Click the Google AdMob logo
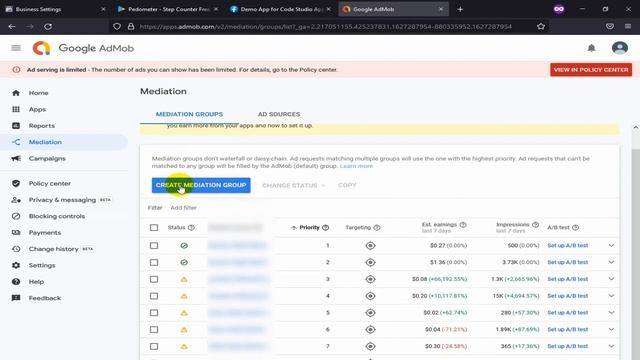This screenshot has width=640, height=360. pos(83,48)
